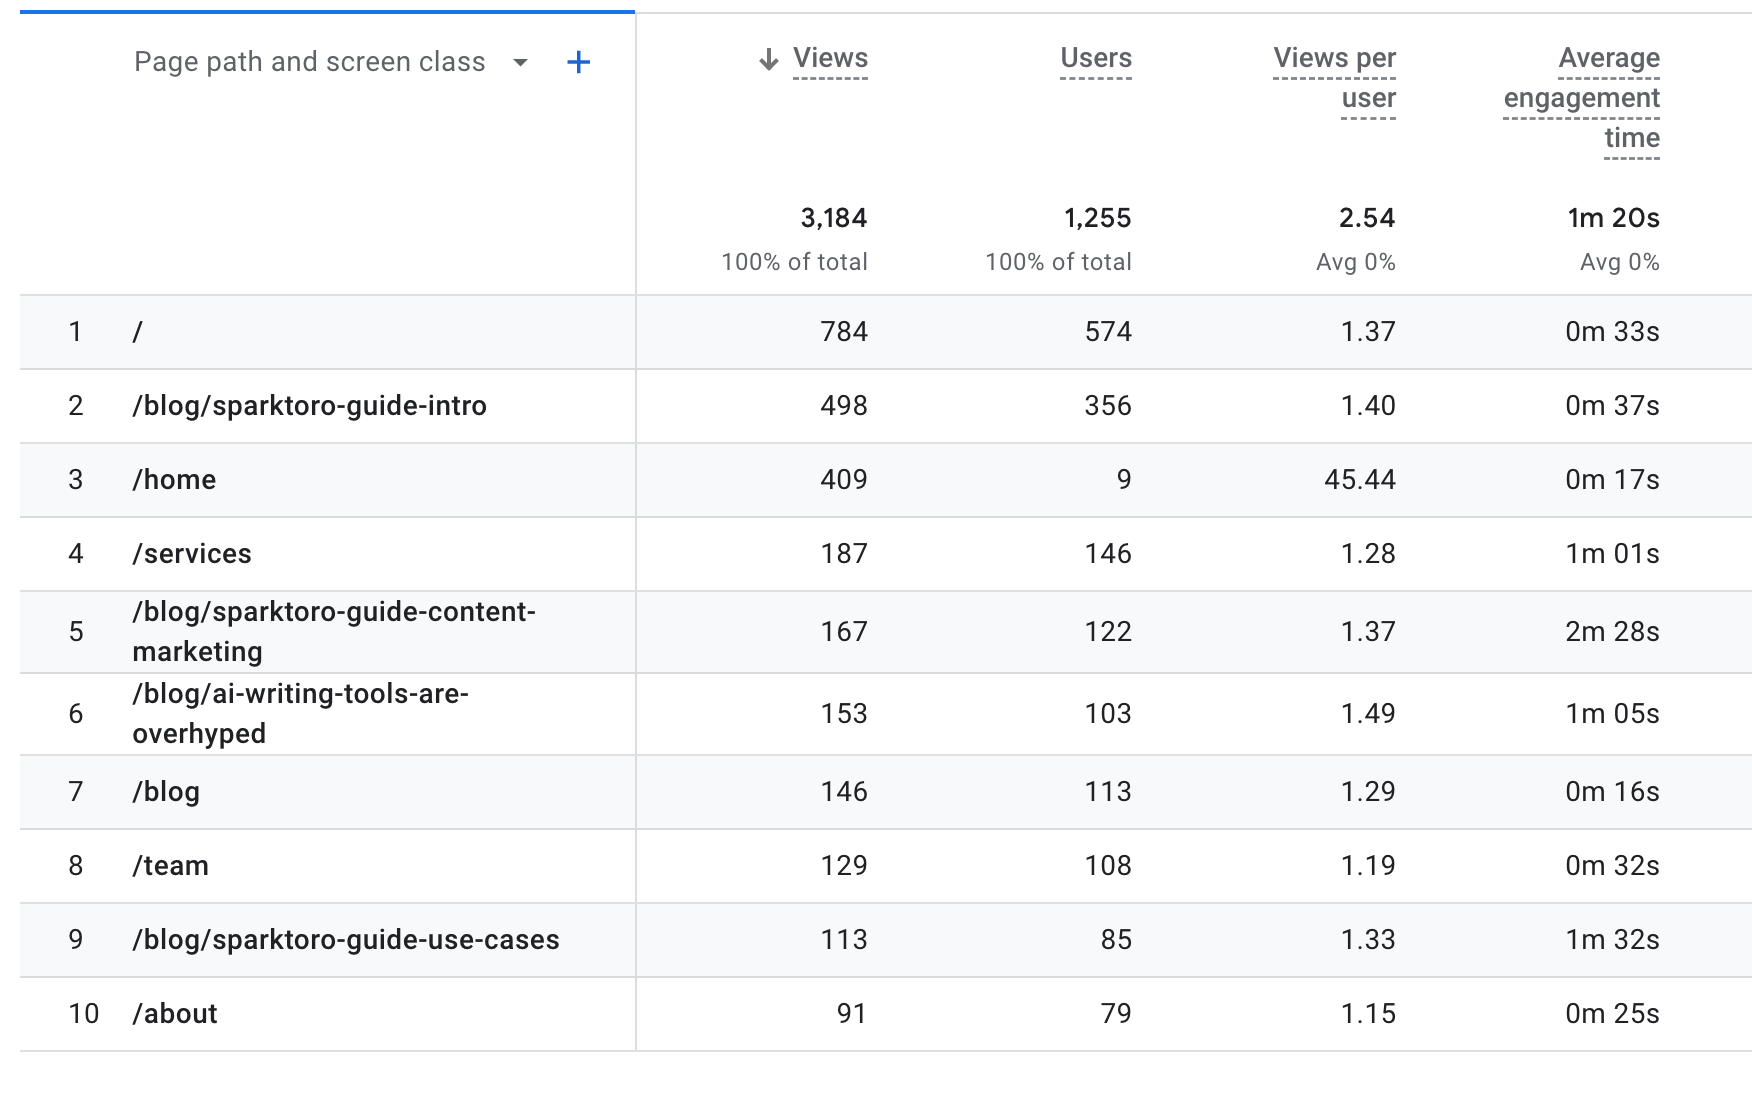Click the /home page path
The height and width of the screenshot is (1110, 1752).
(175, 479)
